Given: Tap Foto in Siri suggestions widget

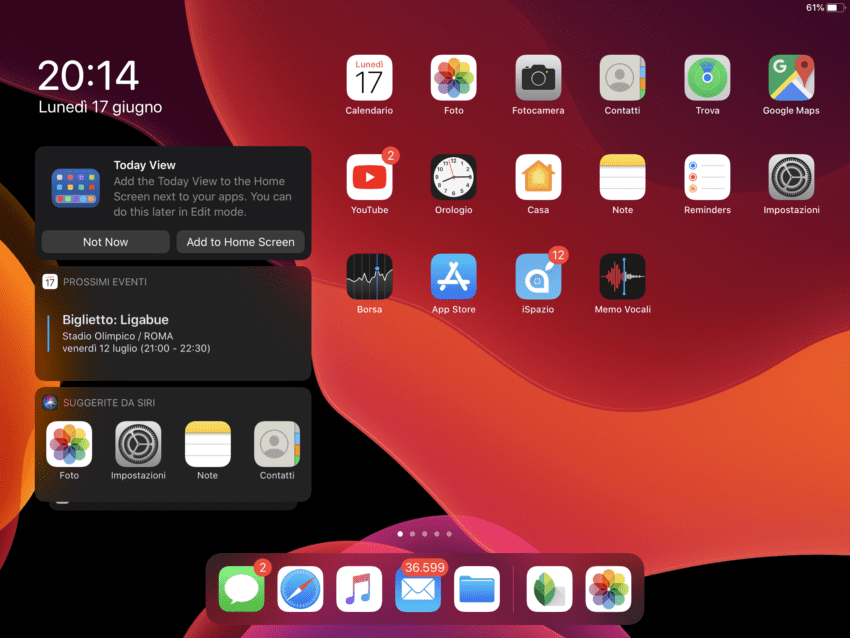Looking at the screenshot, I should [69, 444].
